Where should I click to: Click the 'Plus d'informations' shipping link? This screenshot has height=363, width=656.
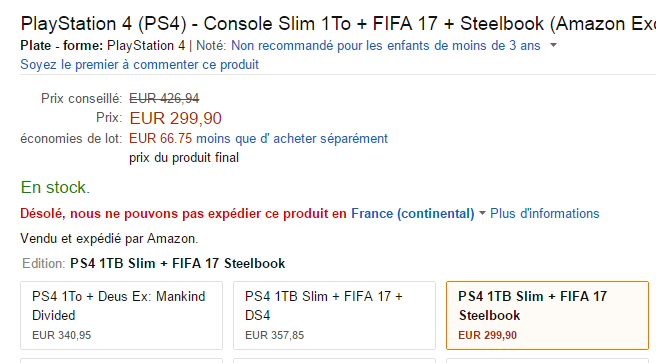pyautogui.click(x=544, y=213)
